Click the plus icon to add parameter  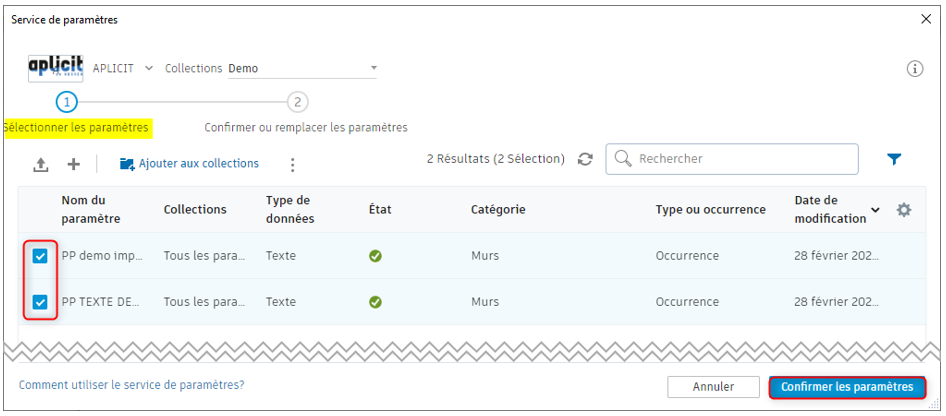coord(73,164)
